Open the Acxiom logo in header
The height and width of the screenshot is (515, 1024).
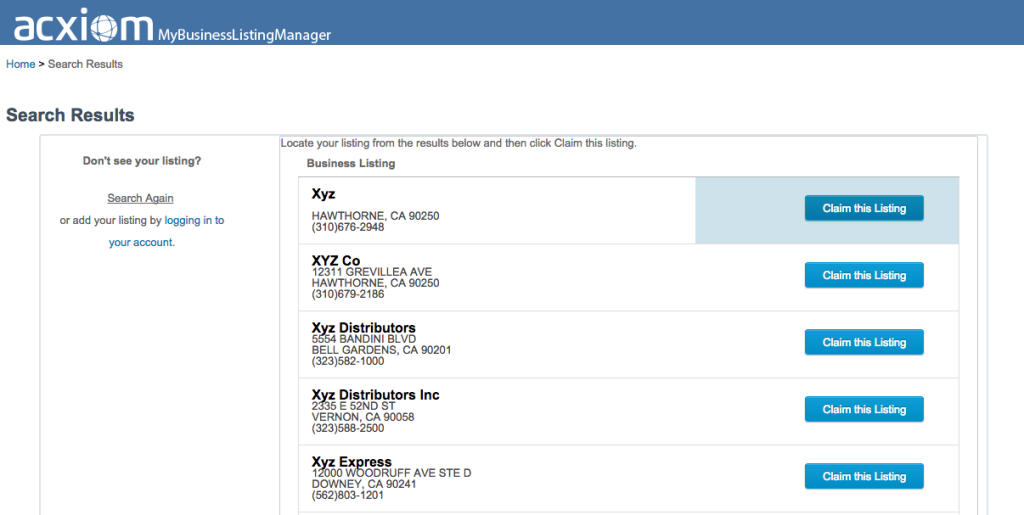(x=84, y=27)
